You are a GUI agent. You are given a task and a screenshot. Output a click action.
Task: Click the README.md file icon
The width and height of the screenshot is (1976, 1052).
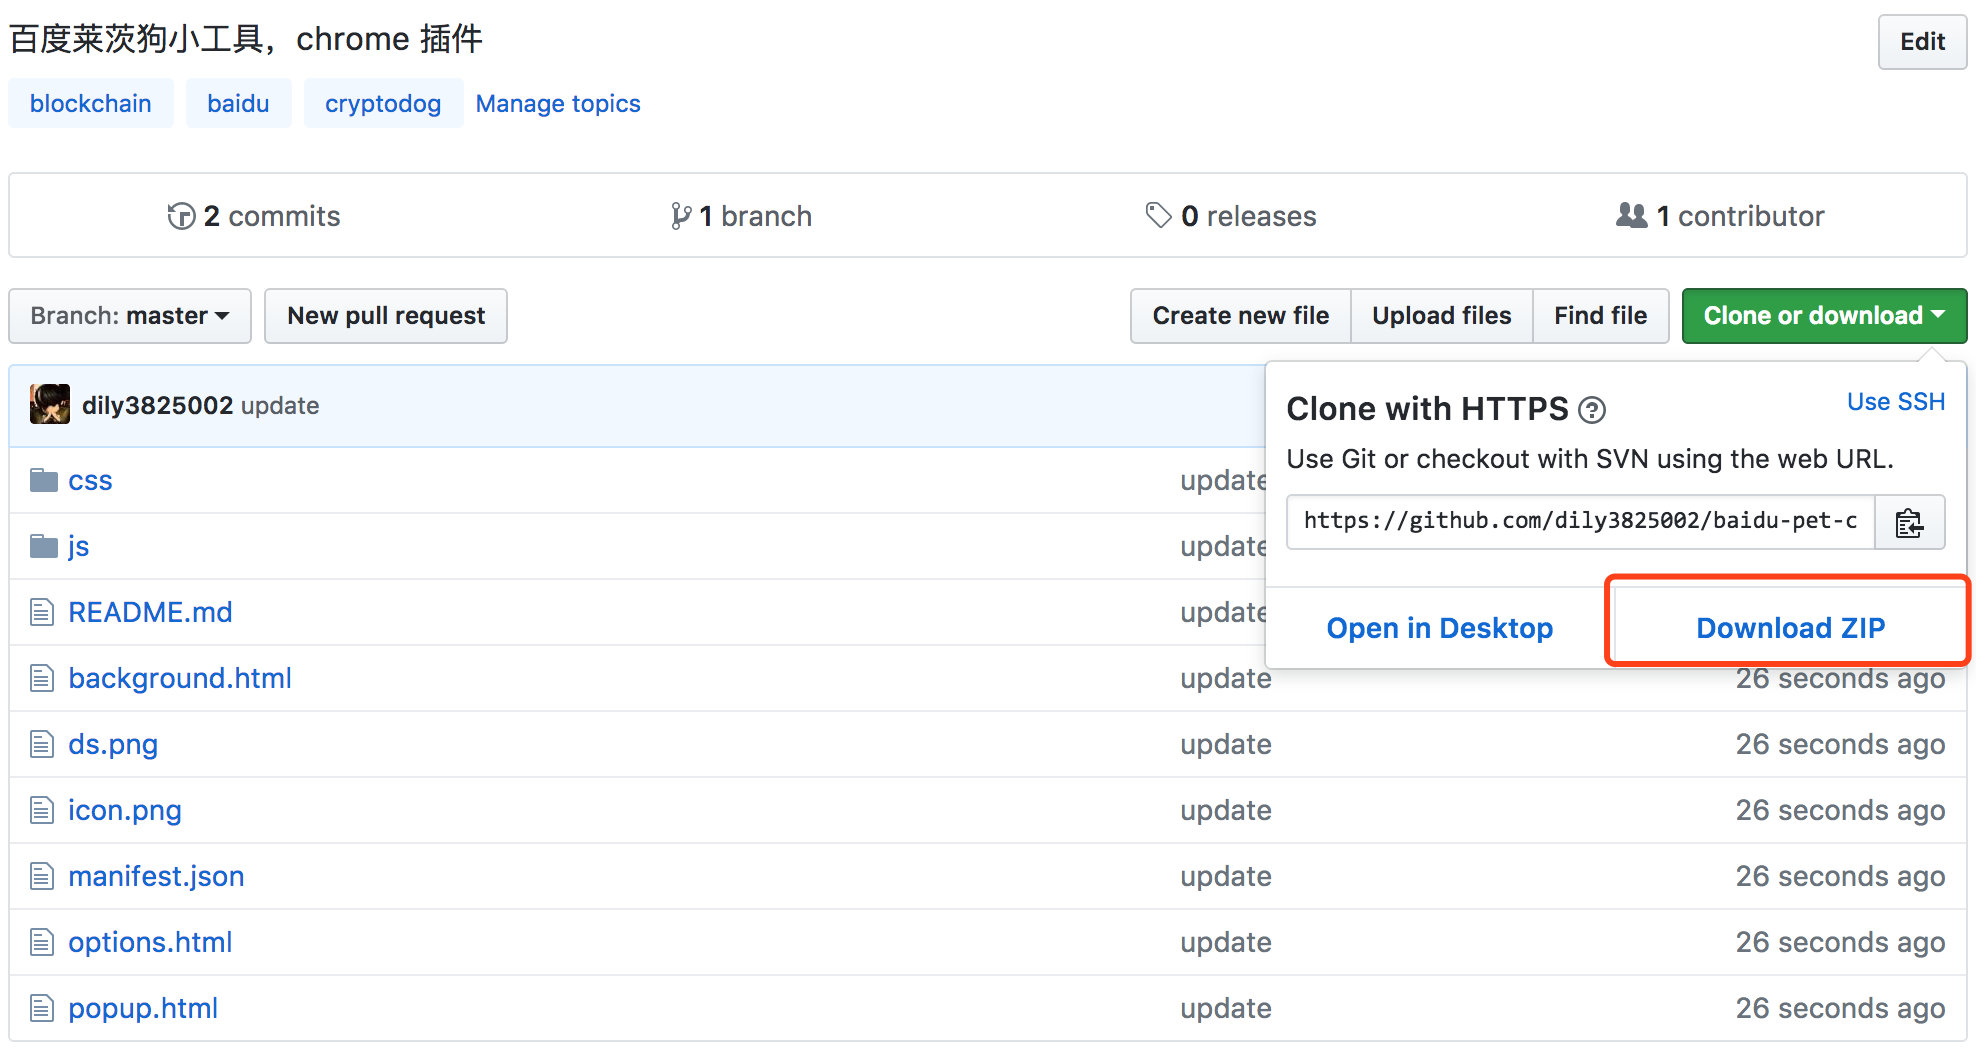point(41,612)
